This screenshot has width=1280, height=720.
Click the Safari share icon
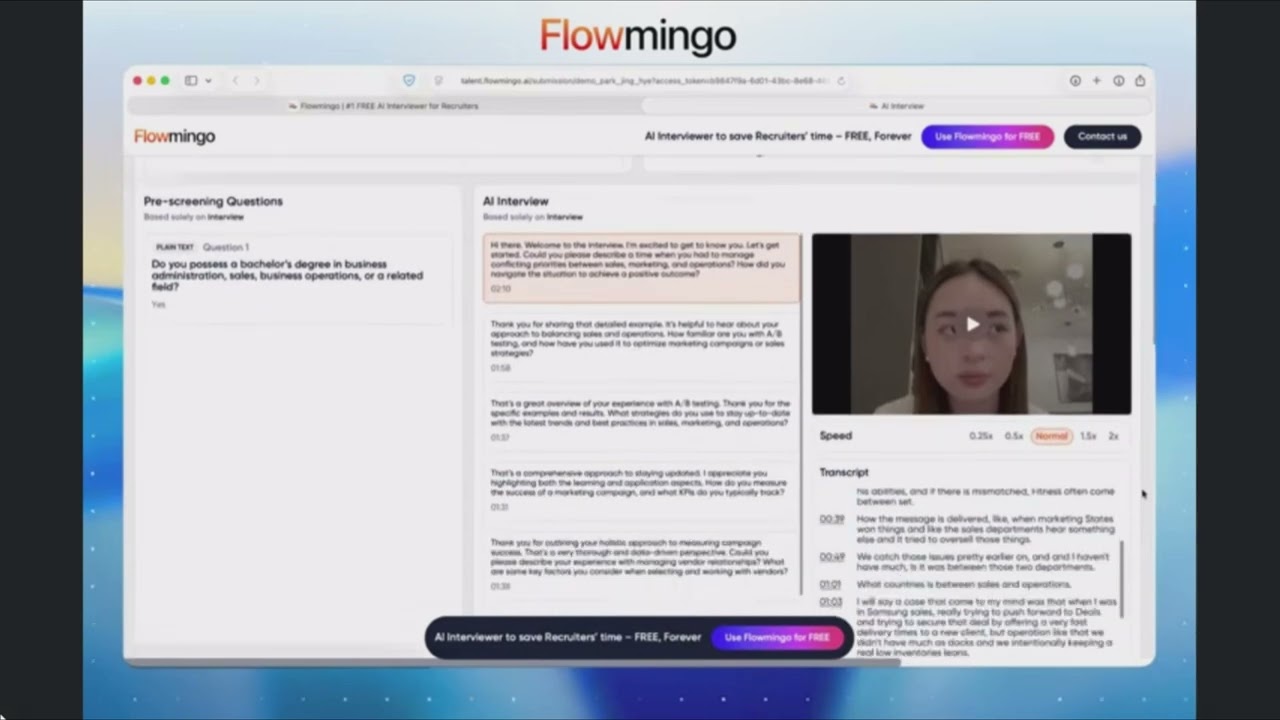coord(1140,81)
